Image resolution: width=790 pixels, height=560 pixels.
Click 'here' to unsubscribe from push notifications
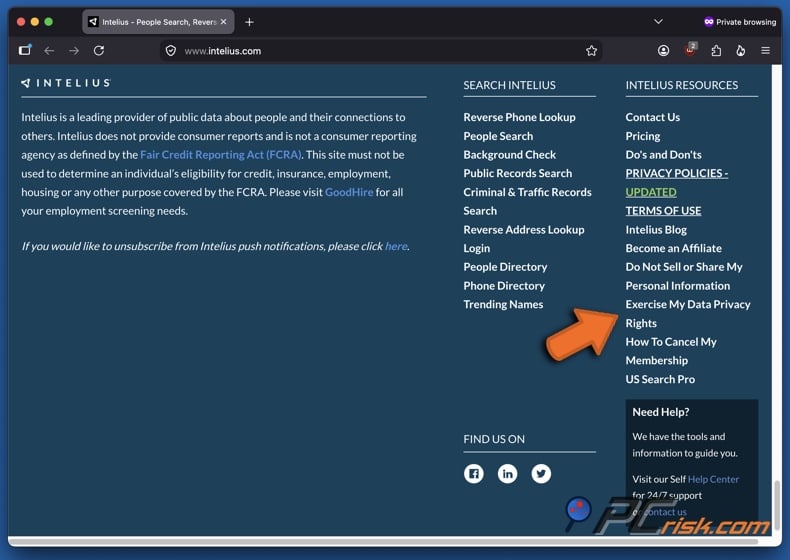pyautogui.click(x=396, y=246)
